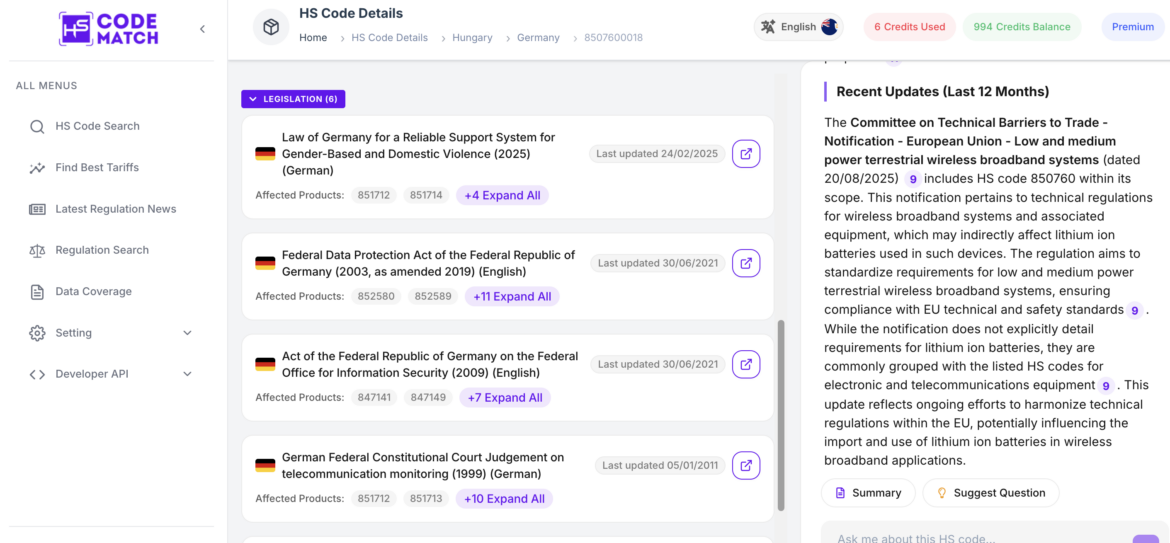Click citation 9 badge after telecommunications equipment

coord(1107,386)
